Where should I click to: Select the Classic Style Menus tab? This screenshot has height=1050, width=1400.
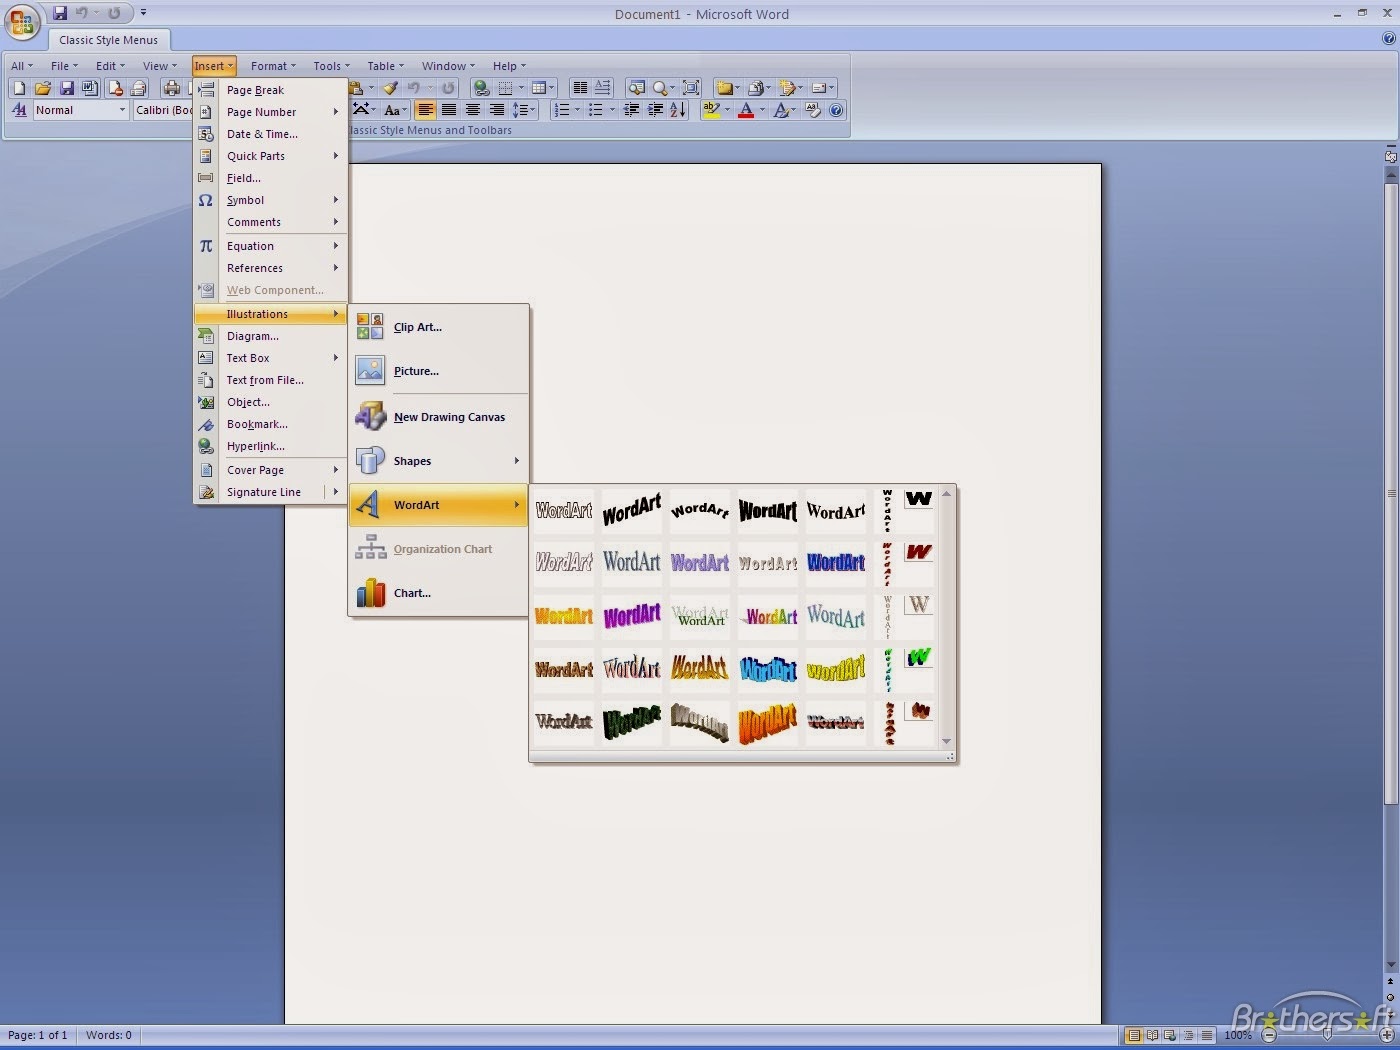[x=108, y=40]
